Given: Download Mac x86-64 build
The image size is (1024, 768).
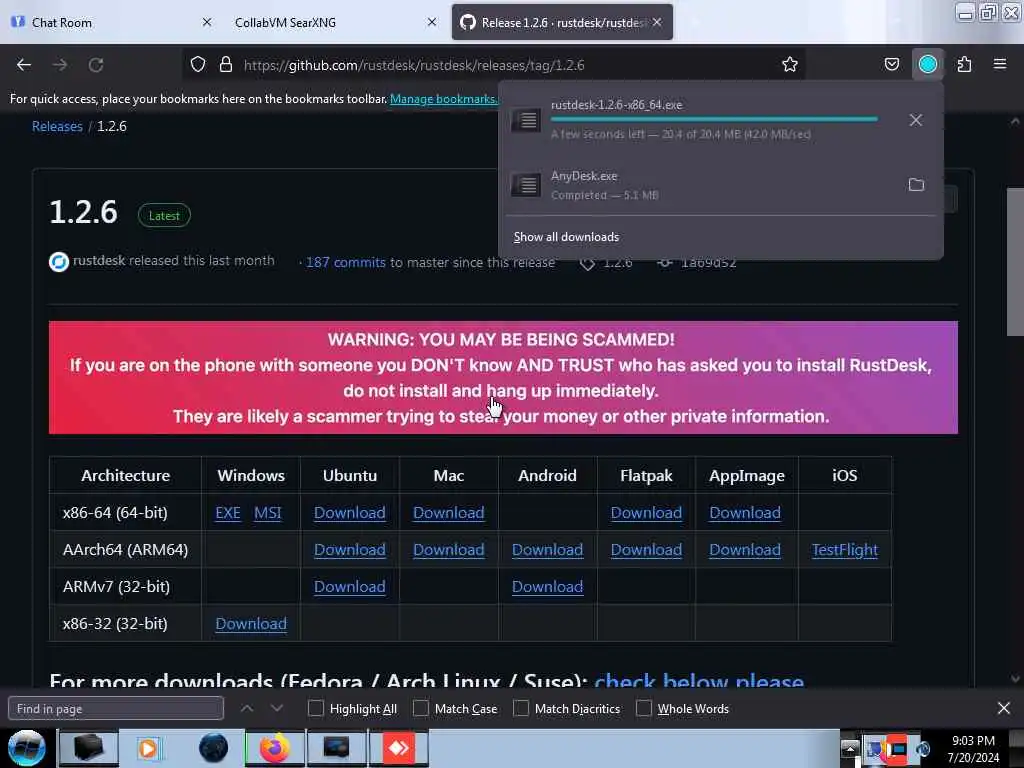Looking at the screenshot, I should pyautogui.click(x=449, y=513).
